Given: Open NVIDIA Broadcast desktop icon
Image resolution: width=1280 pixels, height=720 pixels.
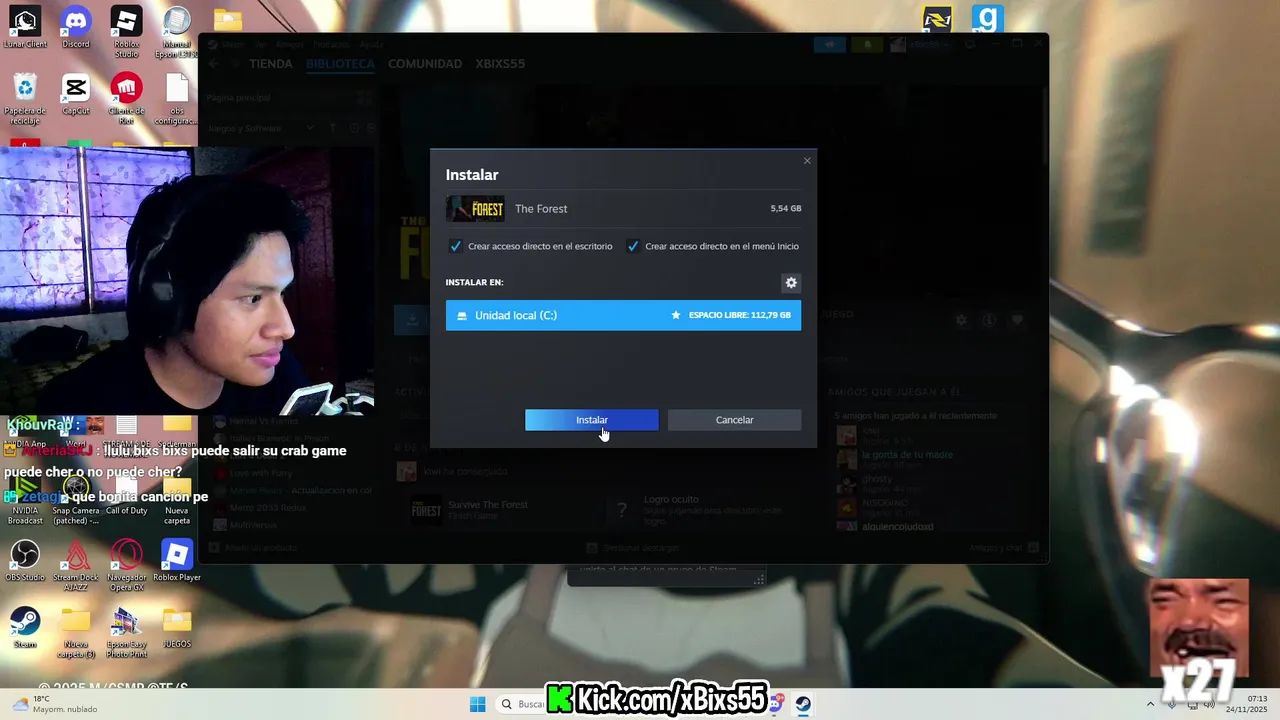Looking at the screenshot, I should [25, 500].
